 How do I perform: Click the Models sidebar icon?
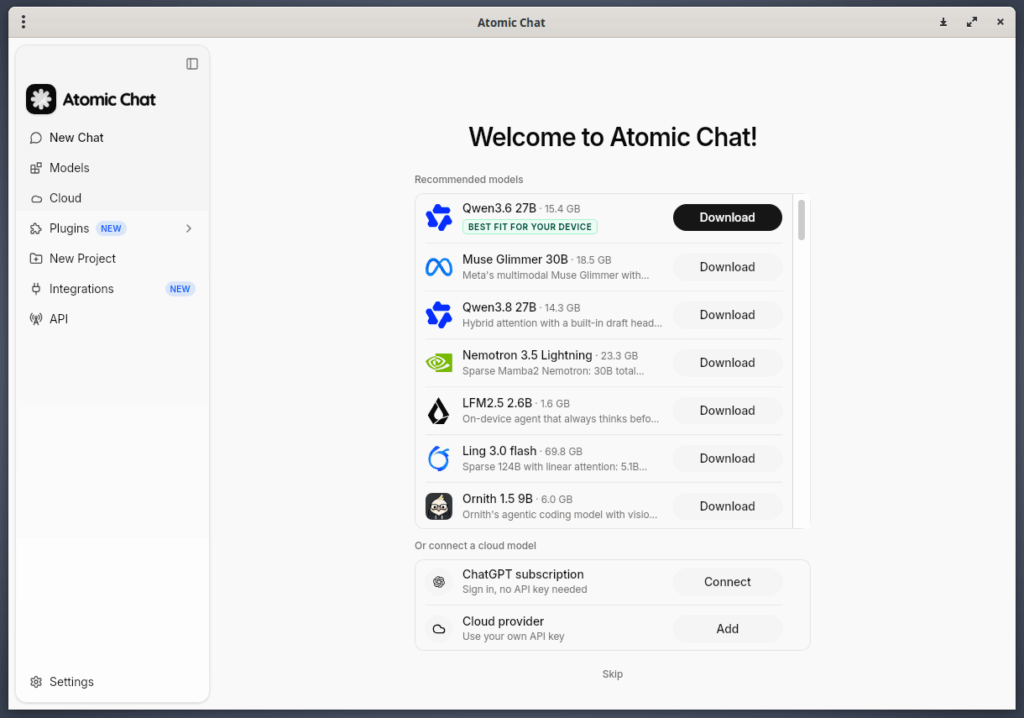[36, 168]
